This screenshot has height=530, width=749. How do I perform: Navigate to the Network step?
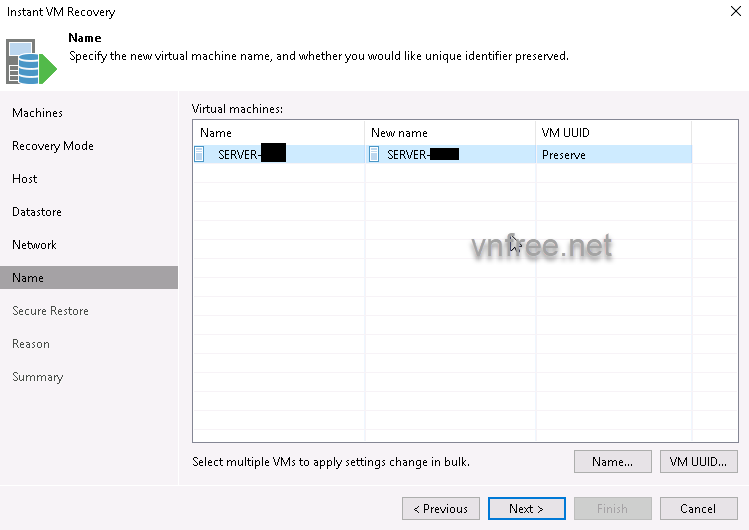pyautogui.click(x=34, y=245)
